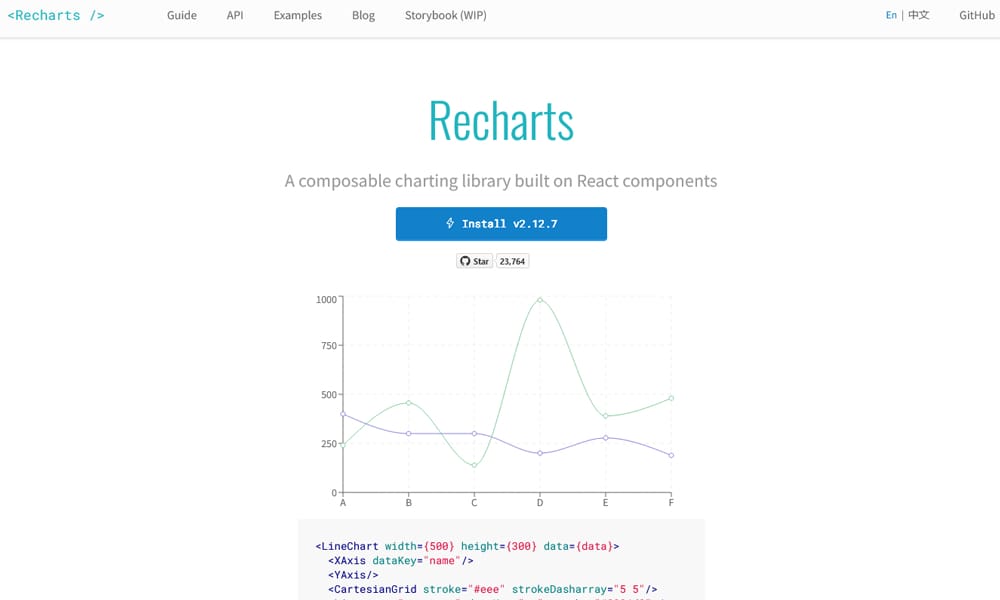This screenshot has height=600, width=1000.
Task: Open the GitHub link in navbar
Action: click(976, 16)
